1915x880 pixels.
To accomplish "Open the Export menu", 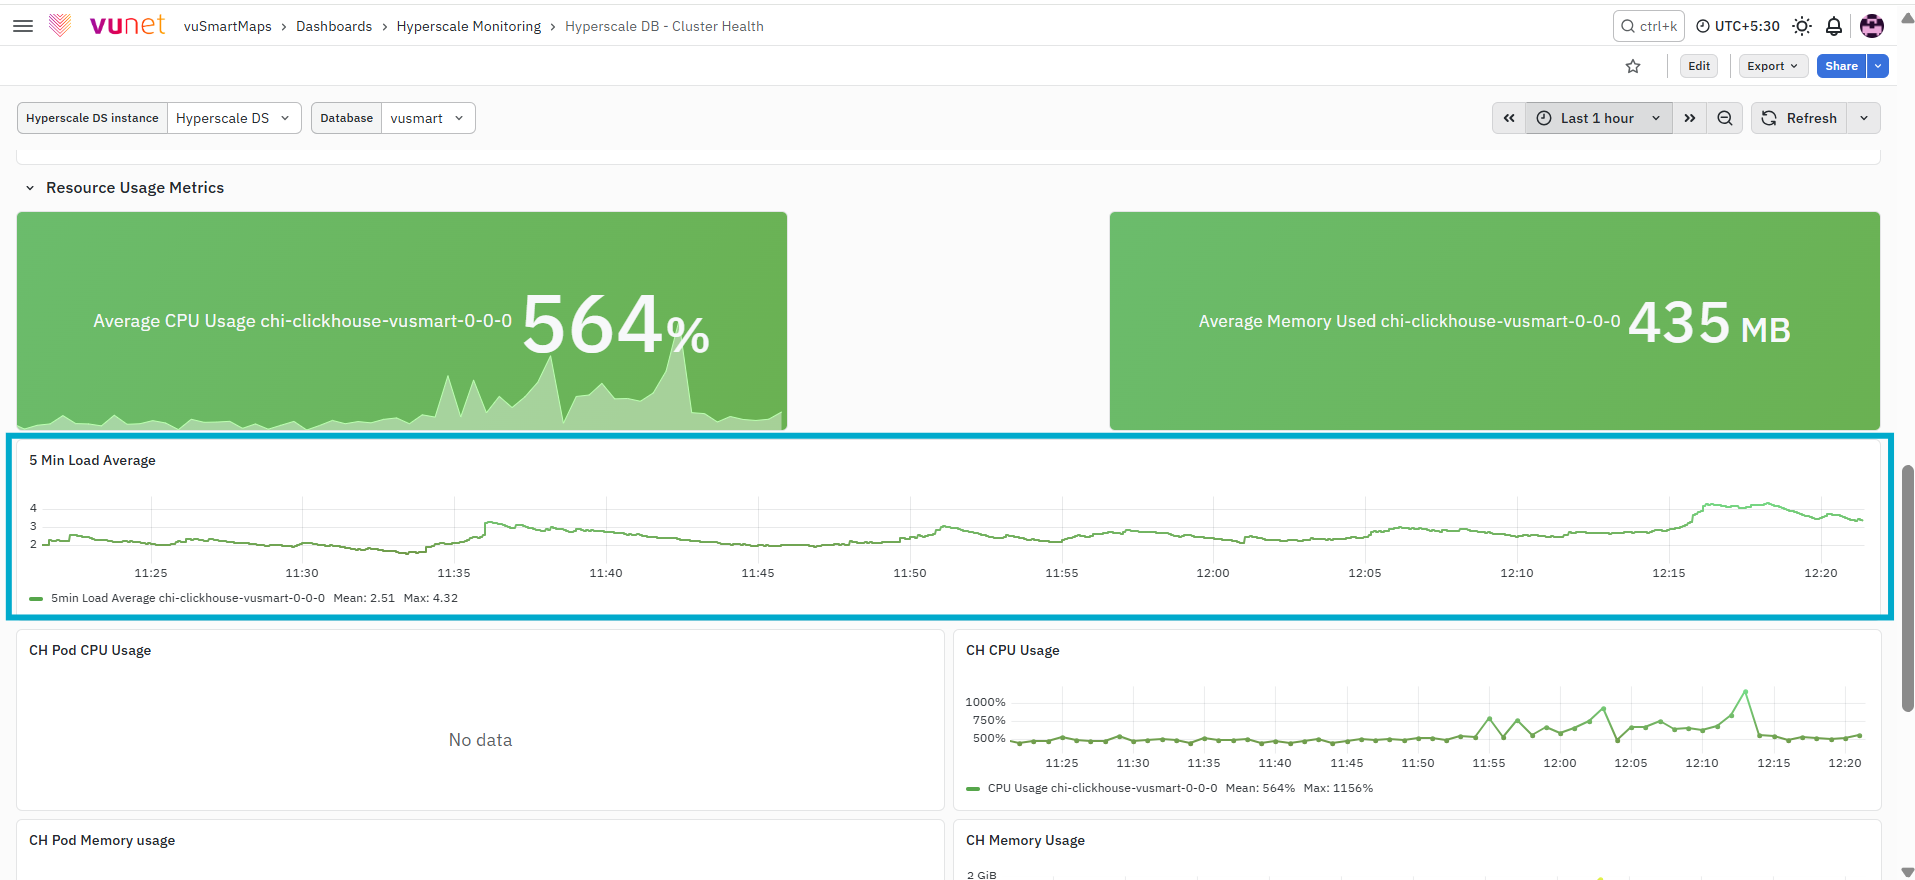I will click(1773, 66).
